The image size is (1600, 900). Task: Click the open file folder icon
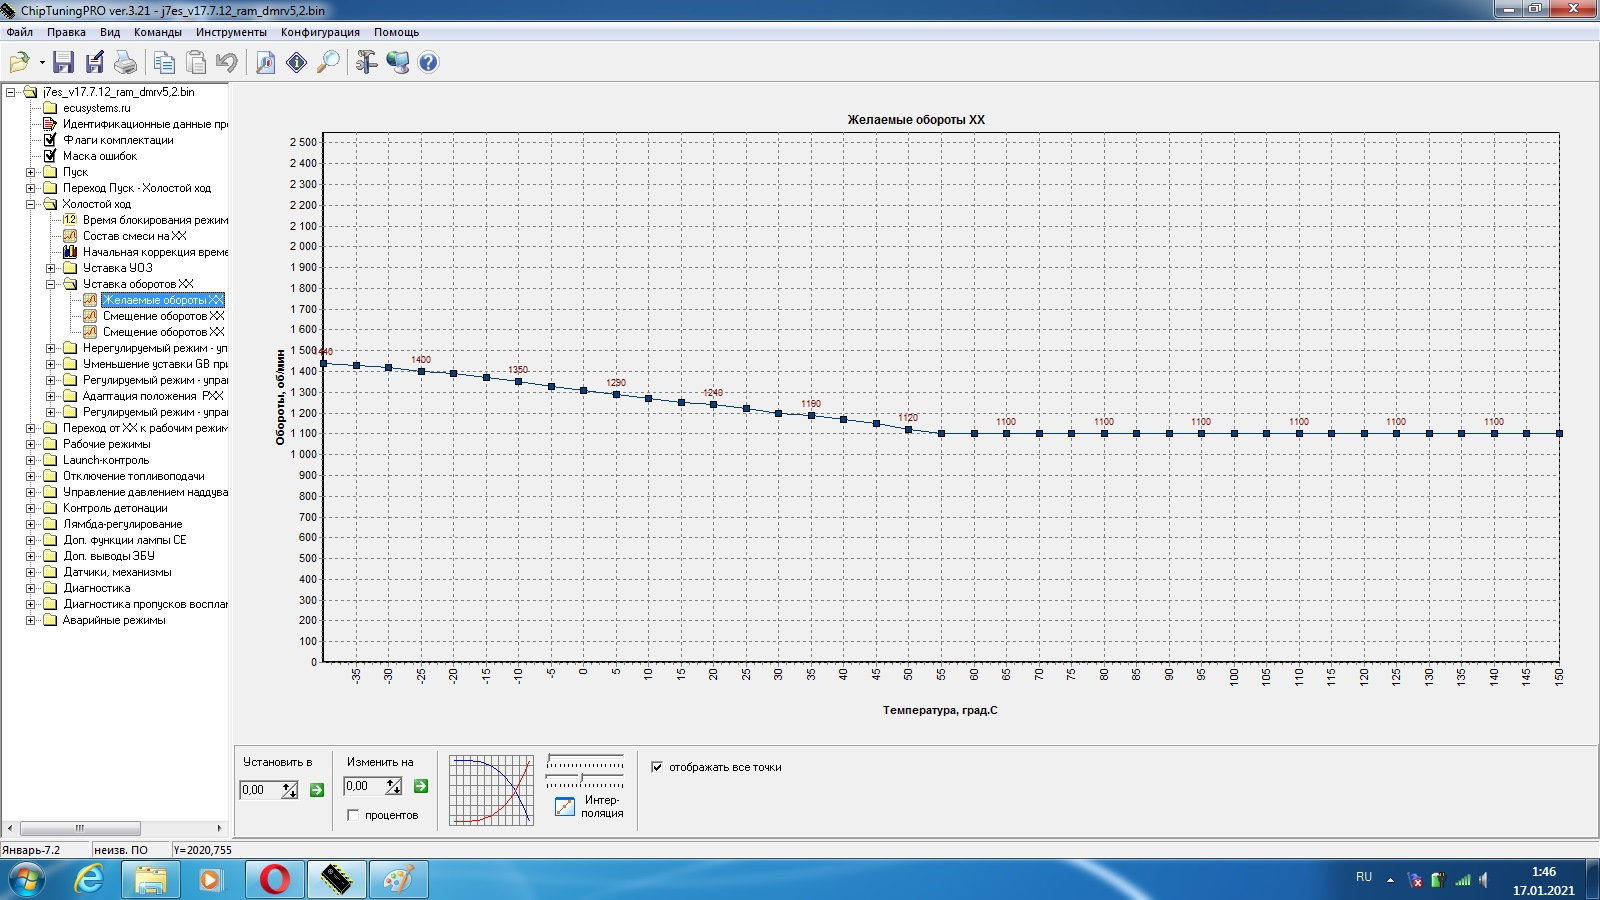(19, 63)
